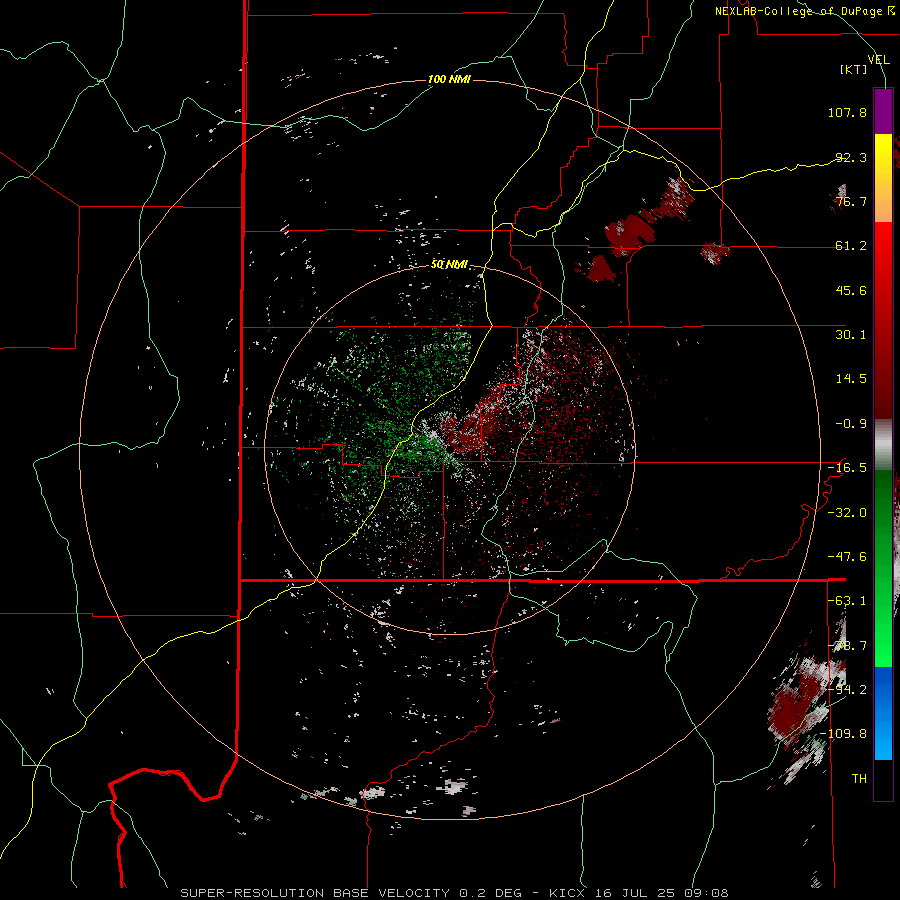
Task: Click the 16 JUL 25 date in the caption
Action: pos(635,893)
